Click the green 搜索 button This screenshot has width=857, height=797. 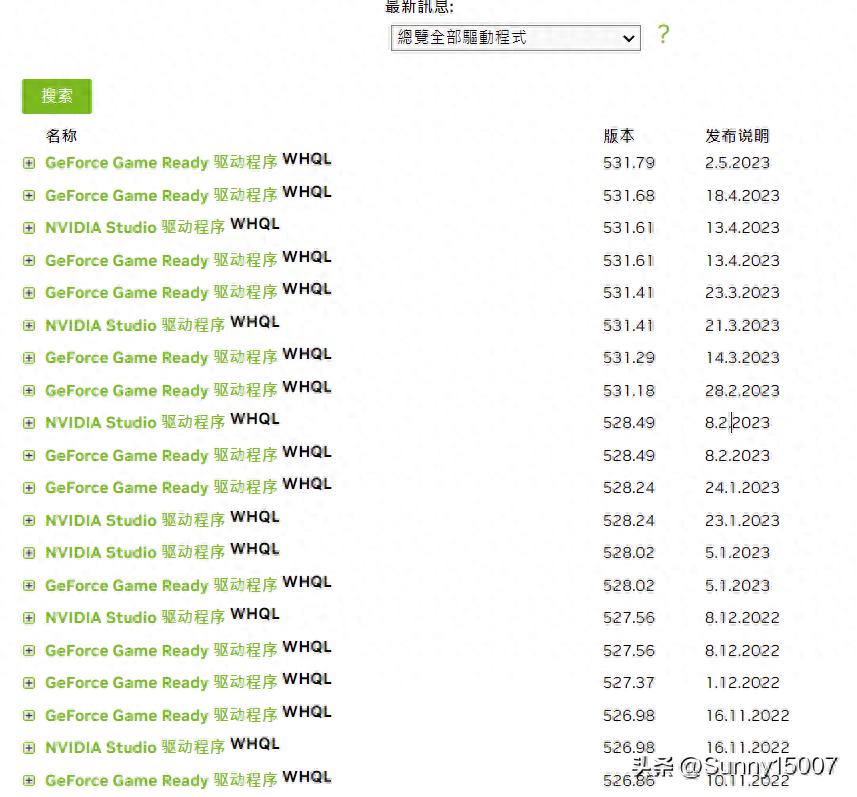point(57,96)
